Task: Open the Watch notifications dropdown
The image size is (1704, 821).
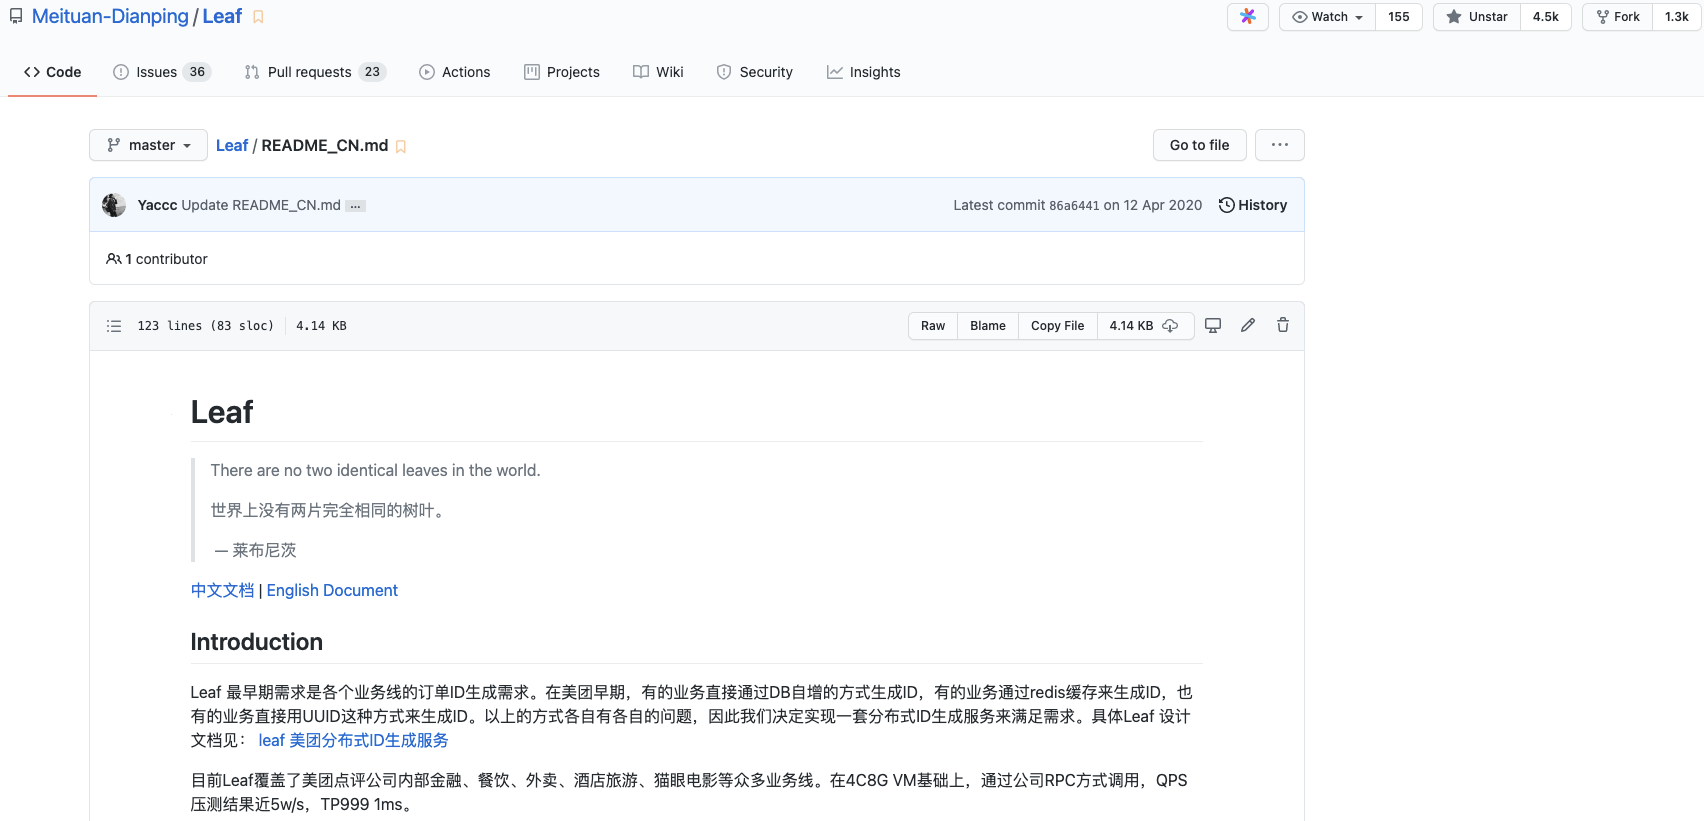Action: [1327, 17]
